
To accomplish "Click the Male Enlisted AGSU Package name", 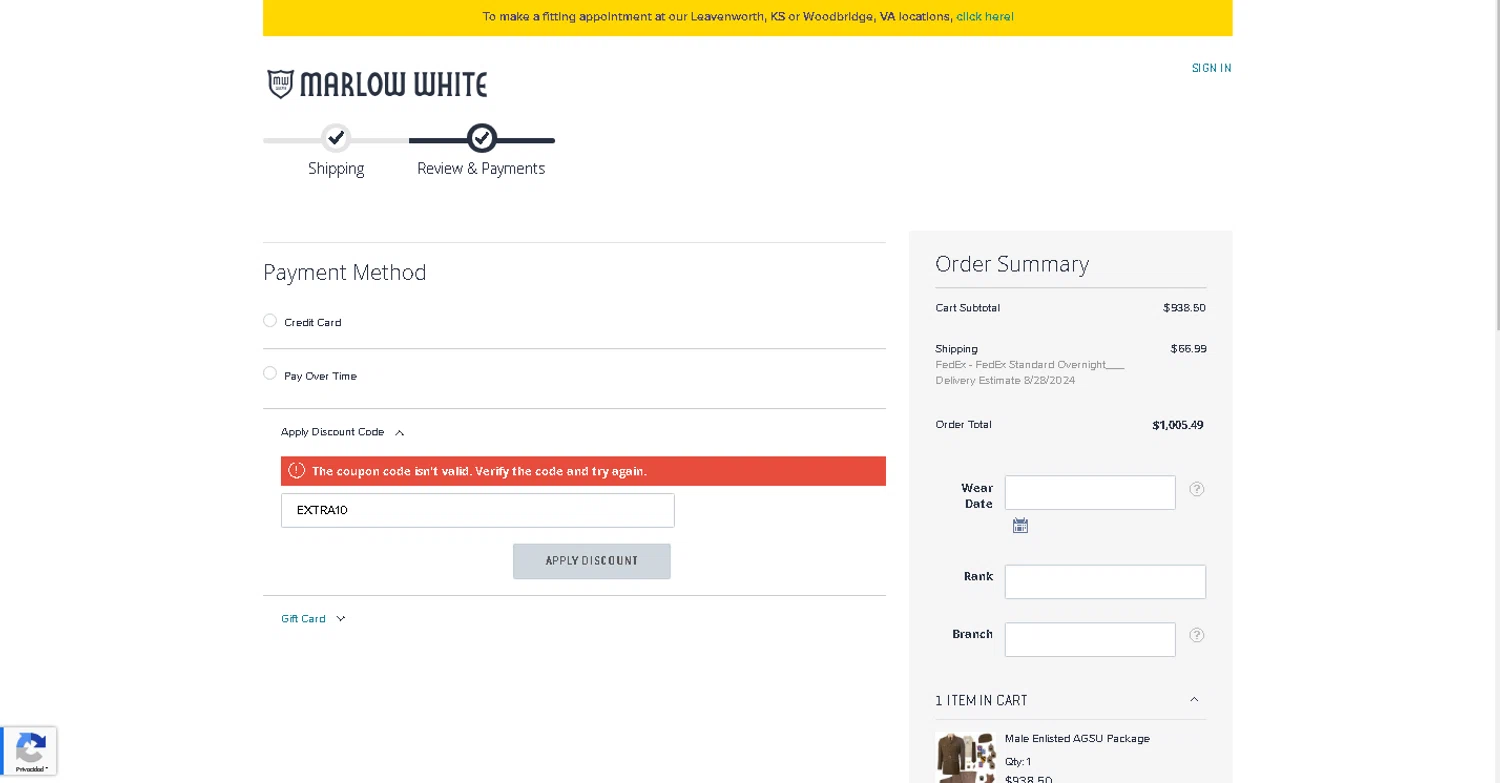I will pos(1077,739).
